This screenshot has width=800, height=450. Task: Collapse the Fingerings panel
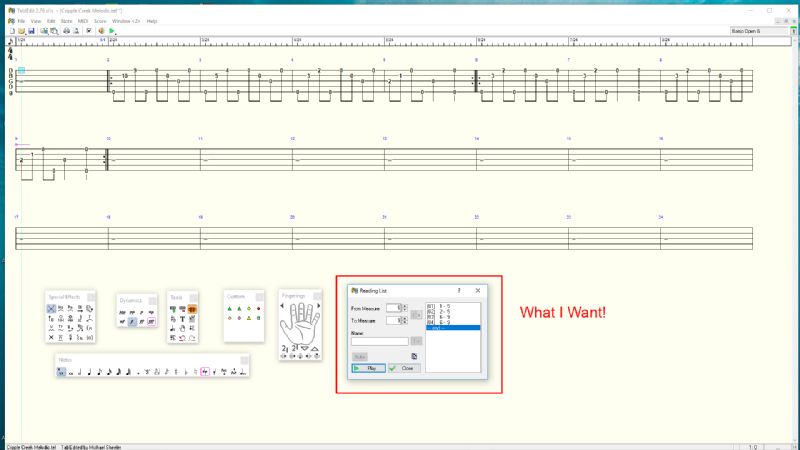317,296
